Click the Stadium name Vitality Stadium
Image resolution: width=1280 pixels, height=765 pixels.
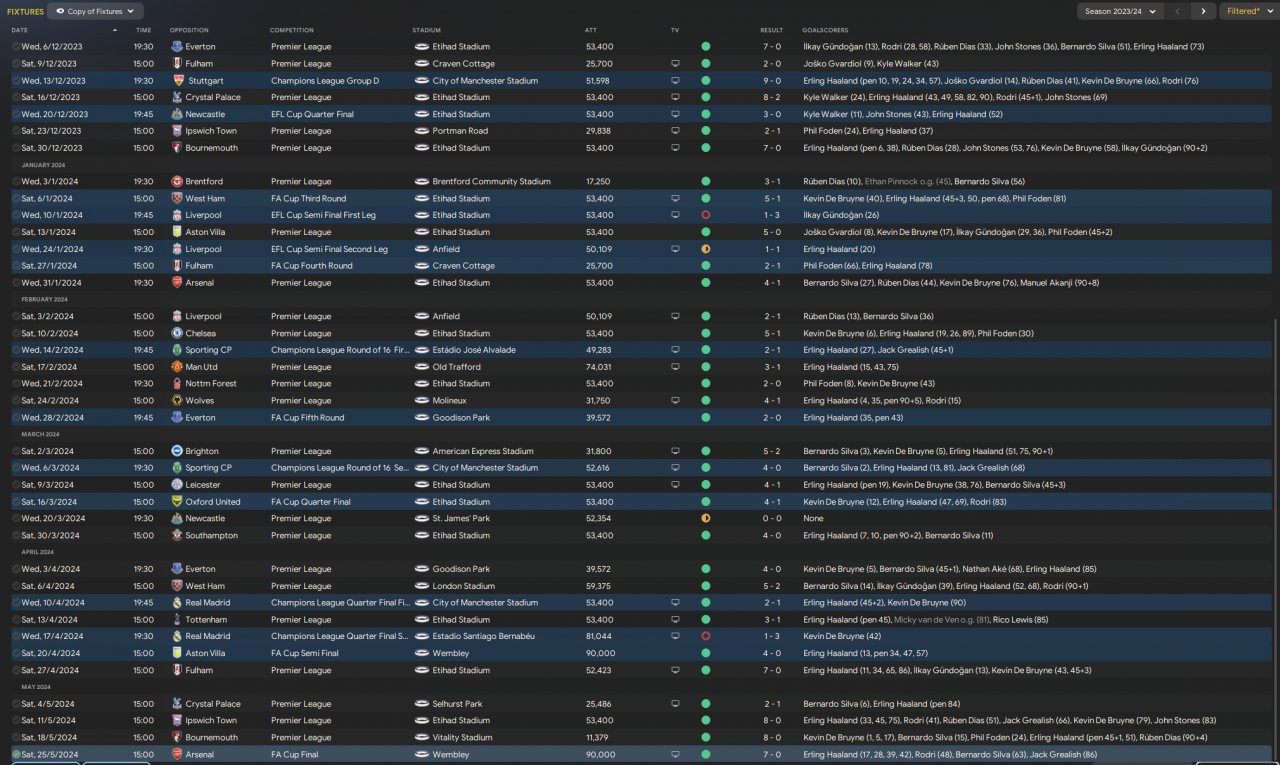pos(462,738)
